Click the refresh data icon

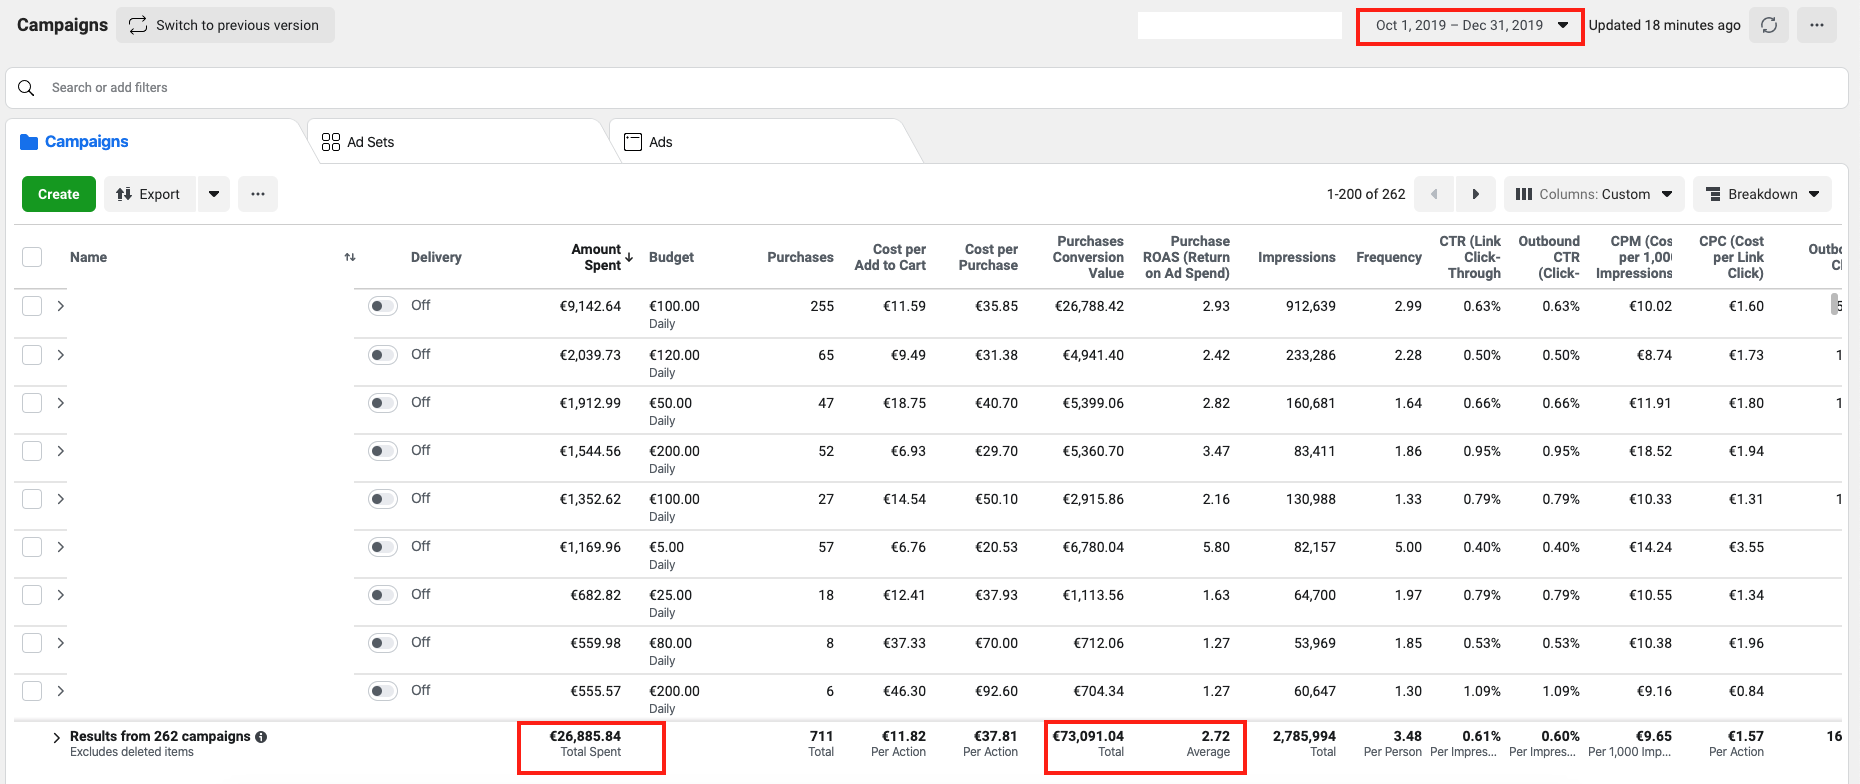point(1768,25)
